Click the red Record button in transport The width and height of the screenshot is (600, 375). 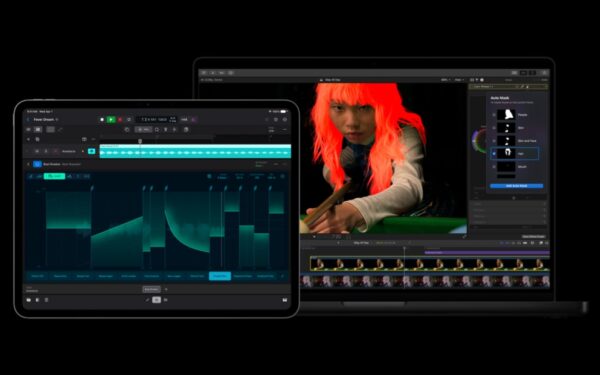click(120, 119)
